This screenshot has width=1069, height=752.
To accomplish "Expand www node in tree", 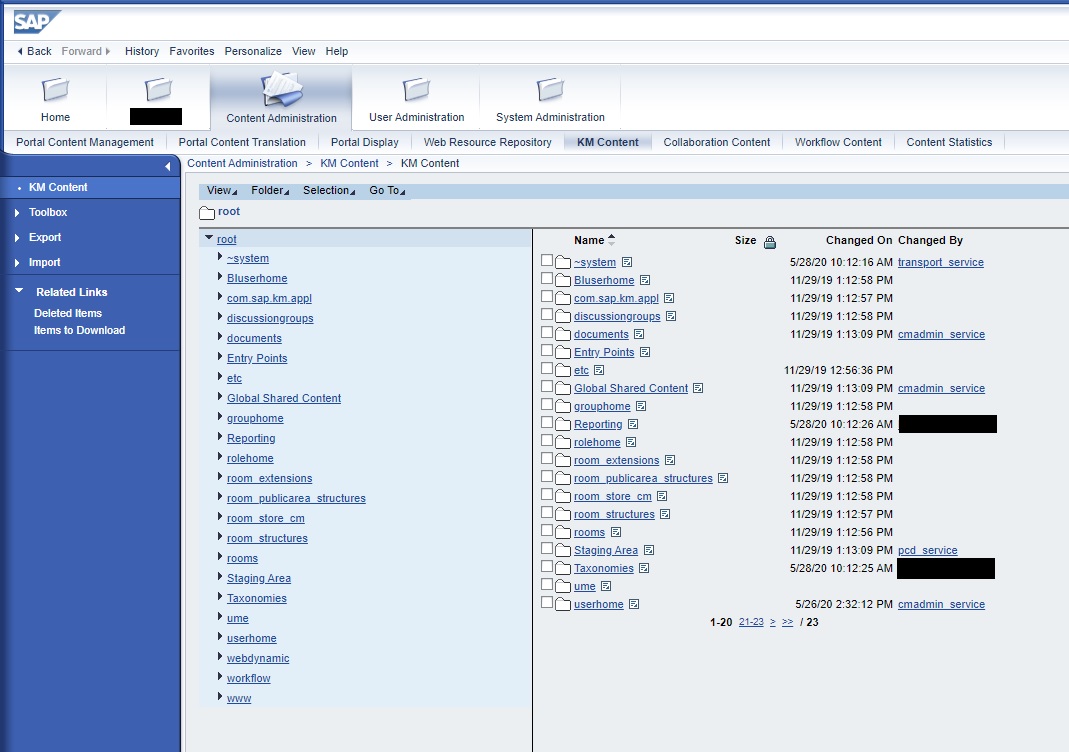I will [x=220, y=696].
